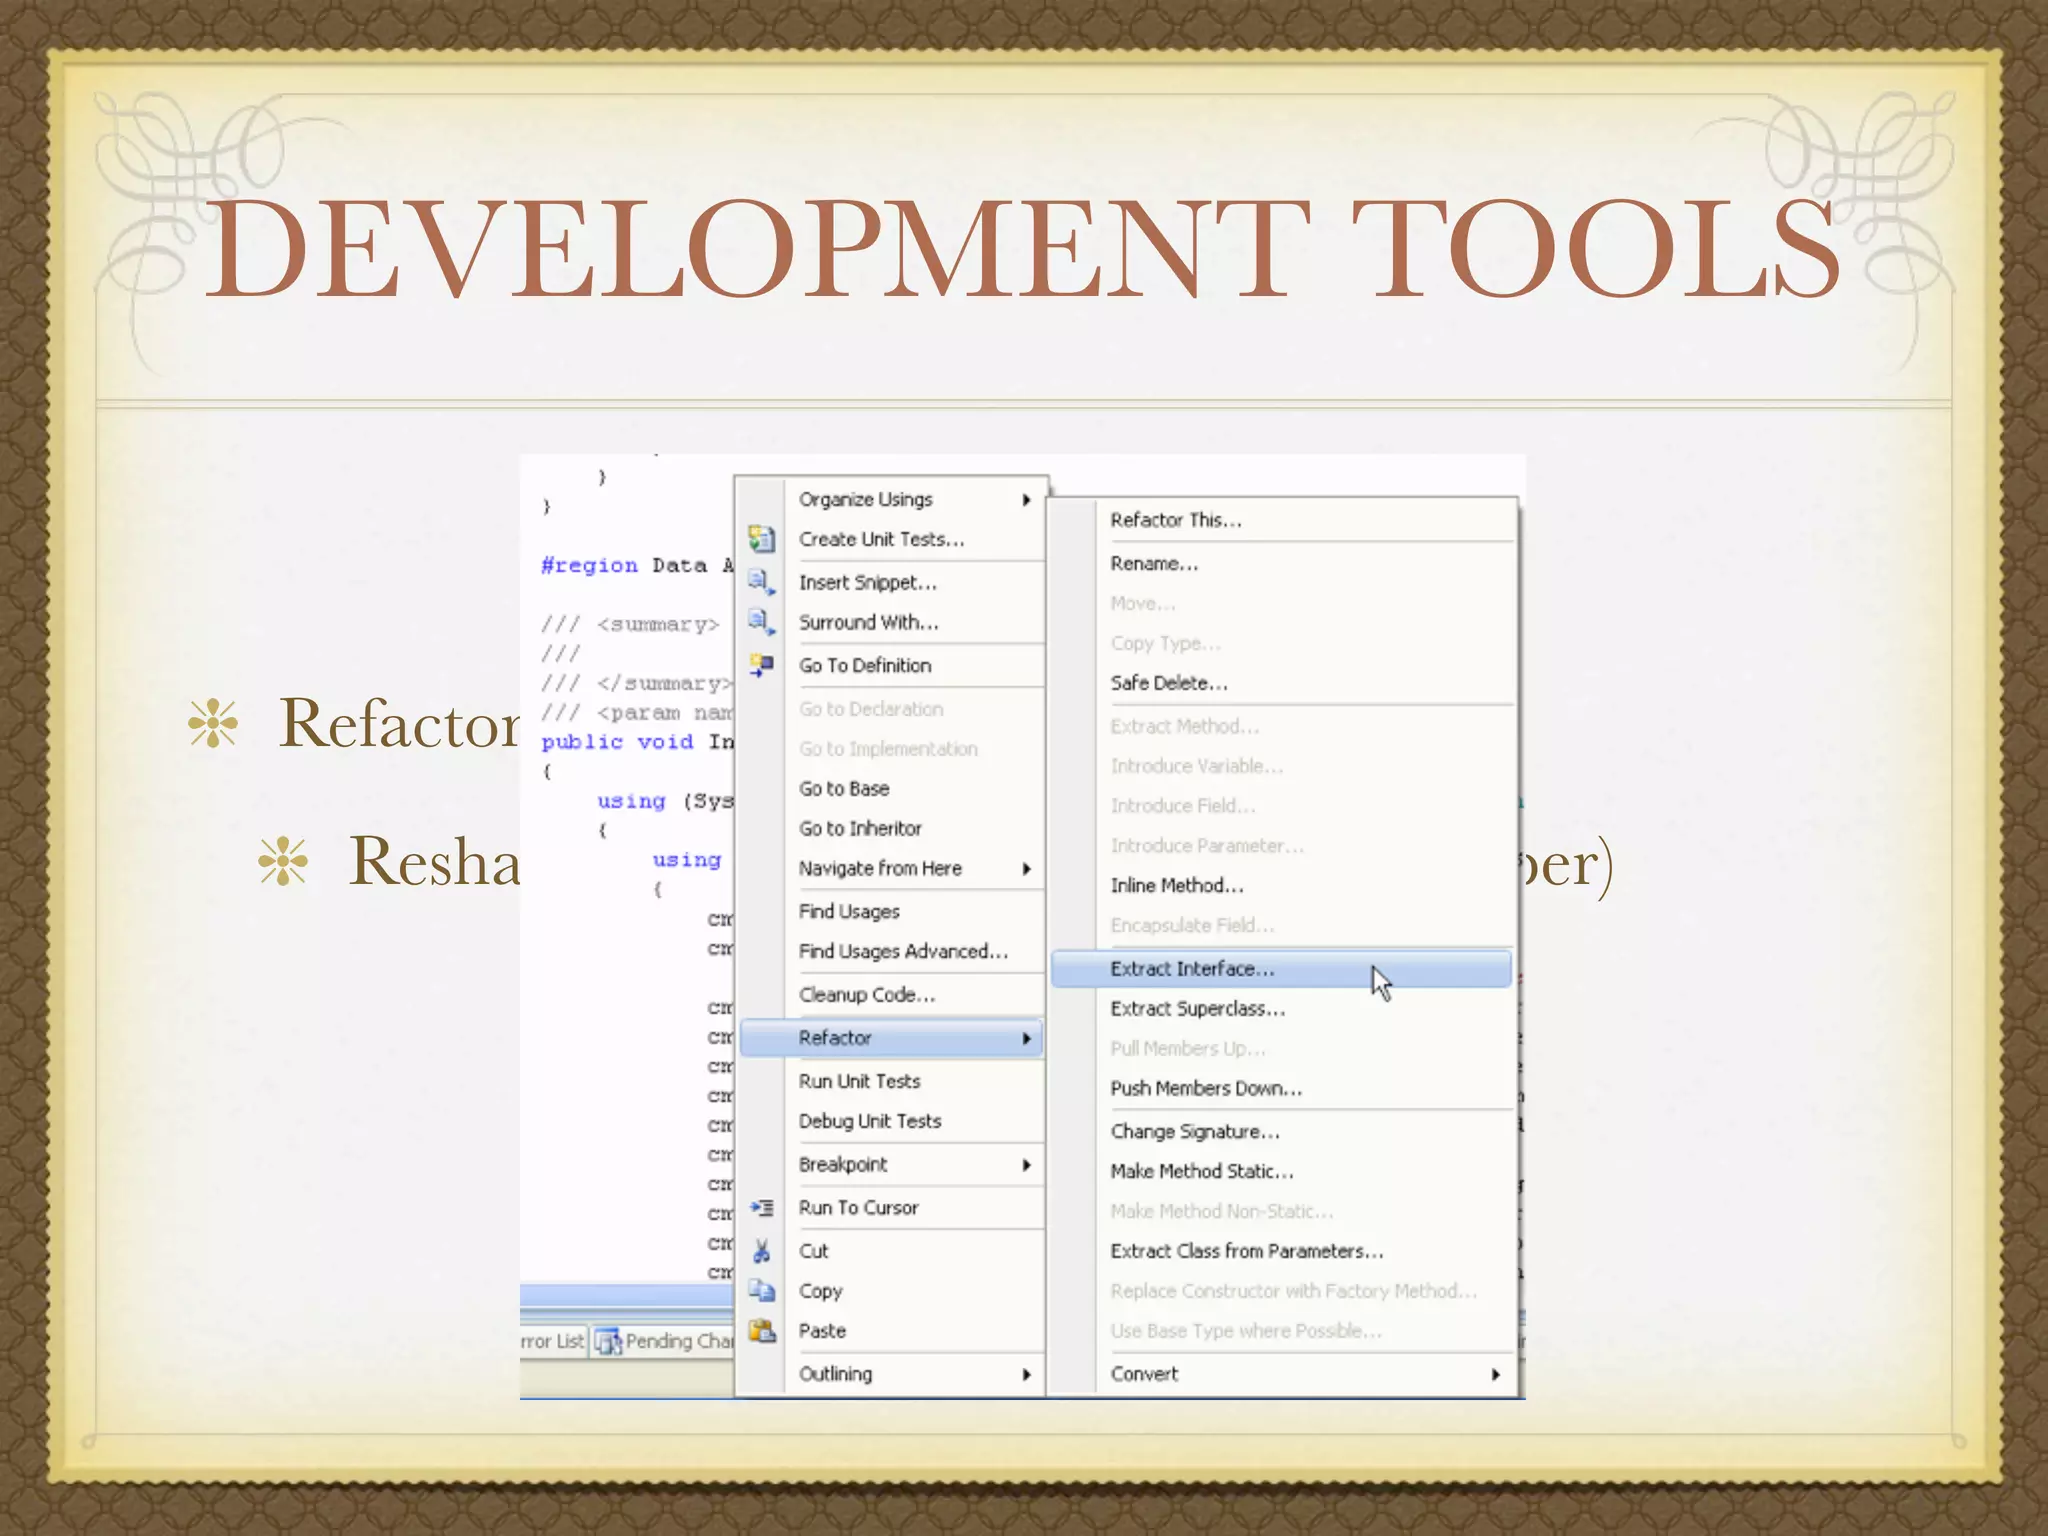Choose Run Unit Tests

(891, 1081)
